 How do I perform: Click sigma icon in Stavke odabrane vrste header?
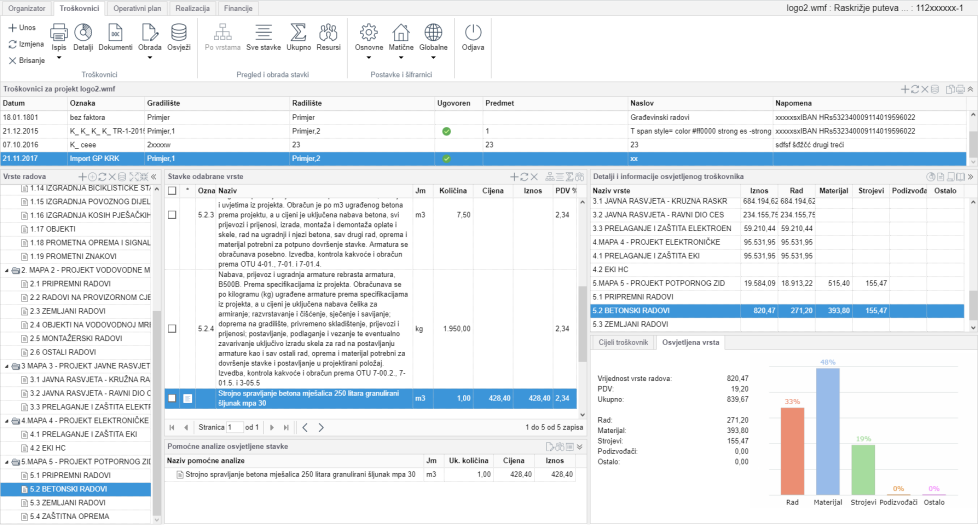coord(569,177)
